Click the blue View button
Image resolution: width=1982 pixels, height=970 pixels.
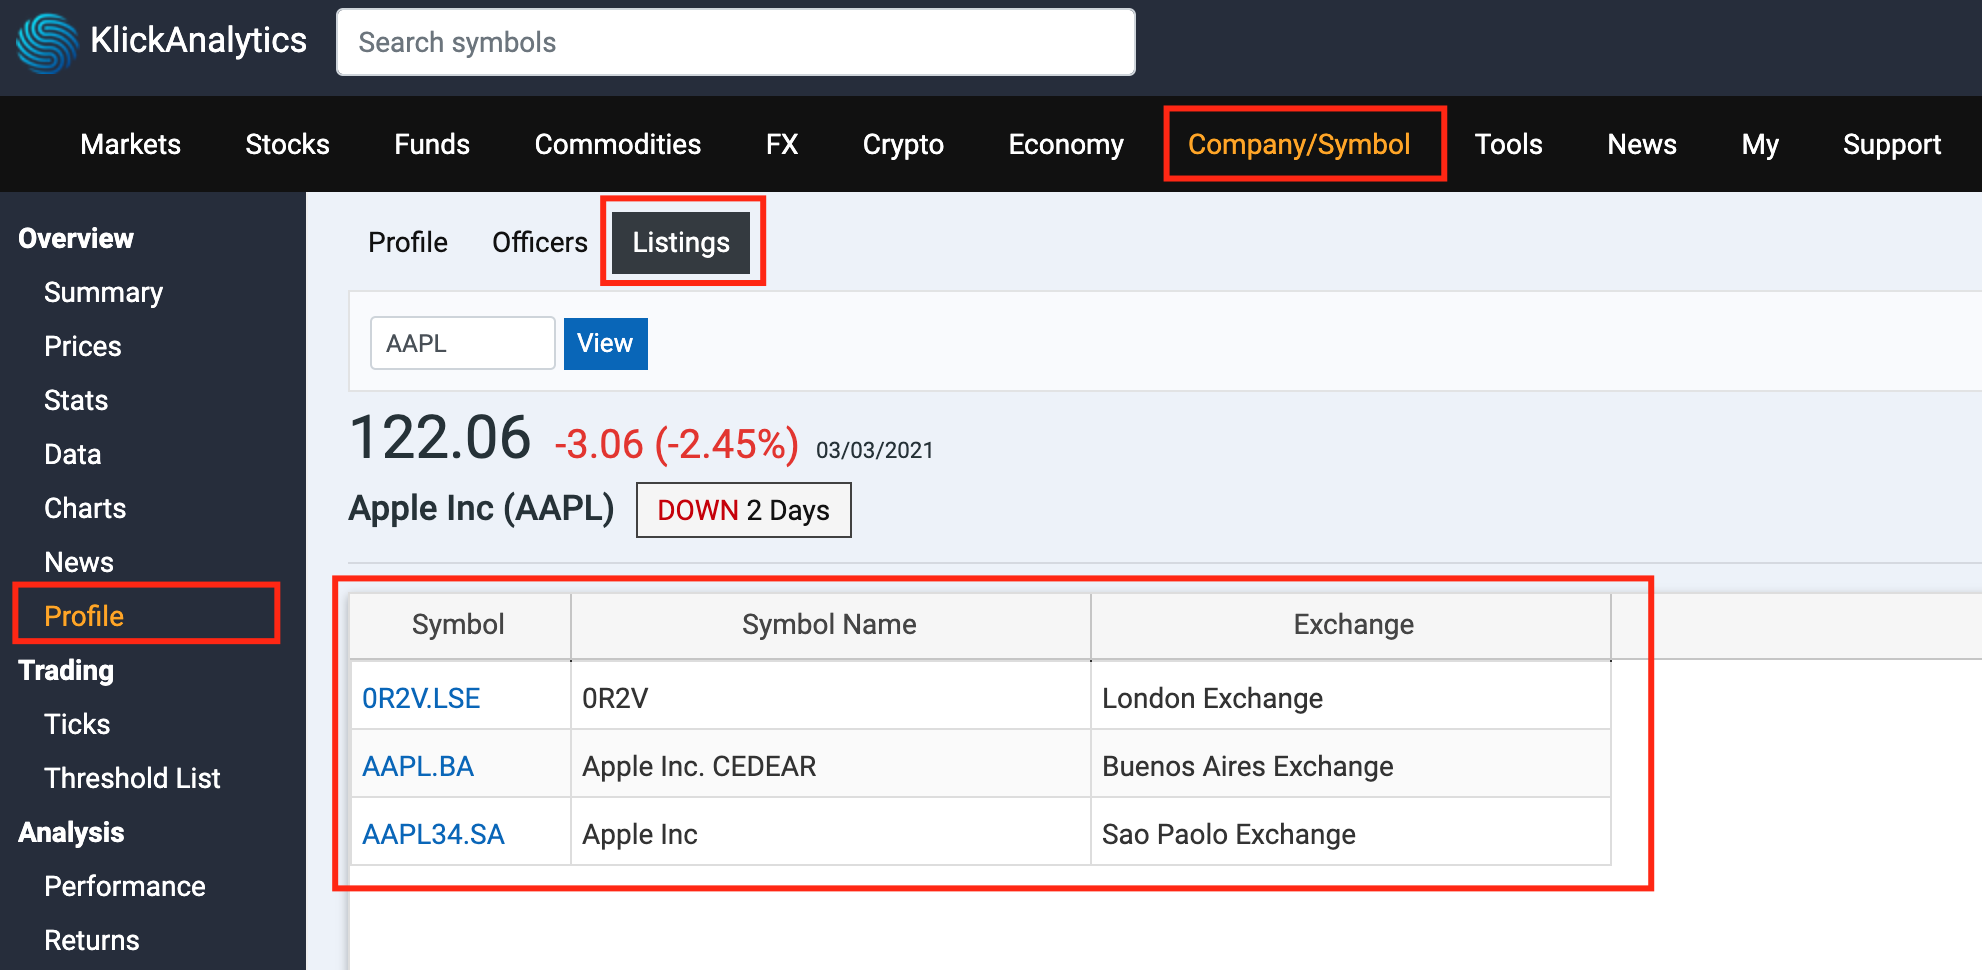(x=605, y=343)
